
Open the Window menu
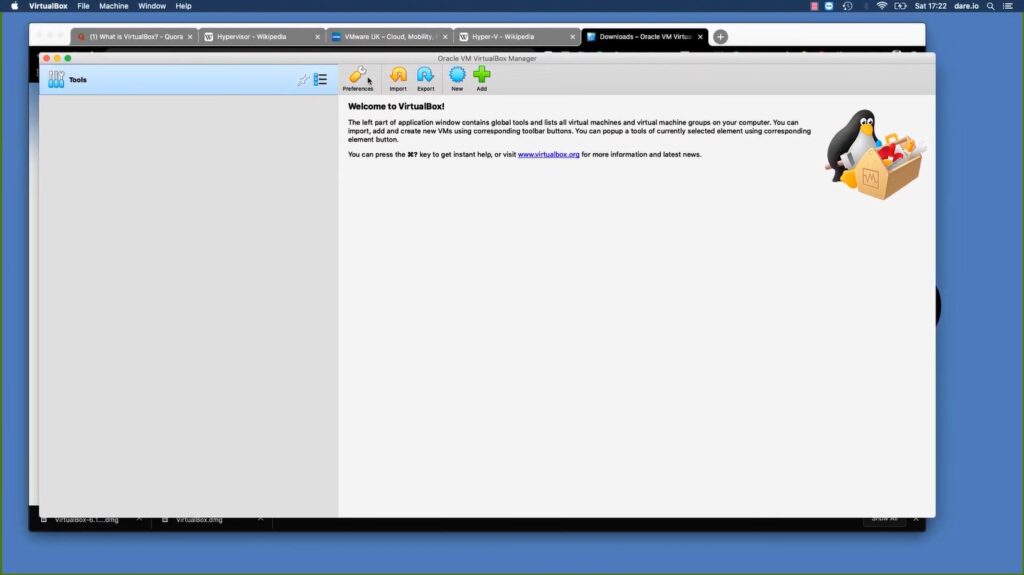click(x=152, y=6)
